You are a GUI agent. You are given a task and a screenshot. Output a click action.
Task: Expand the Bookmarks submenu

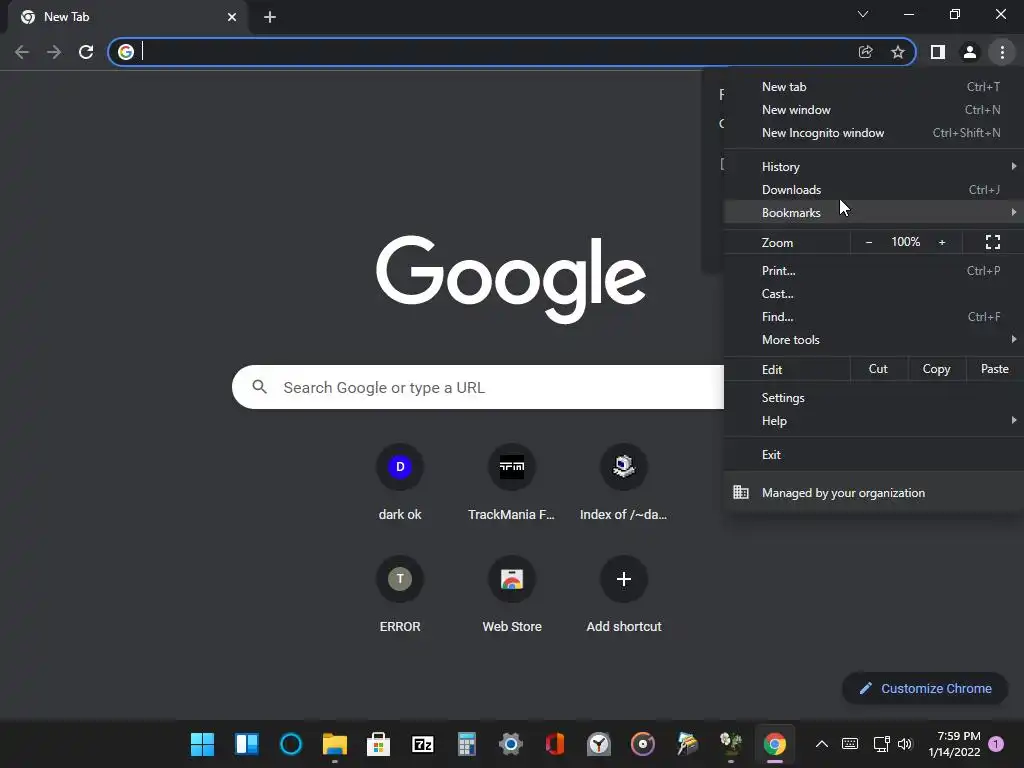point(874,212)
